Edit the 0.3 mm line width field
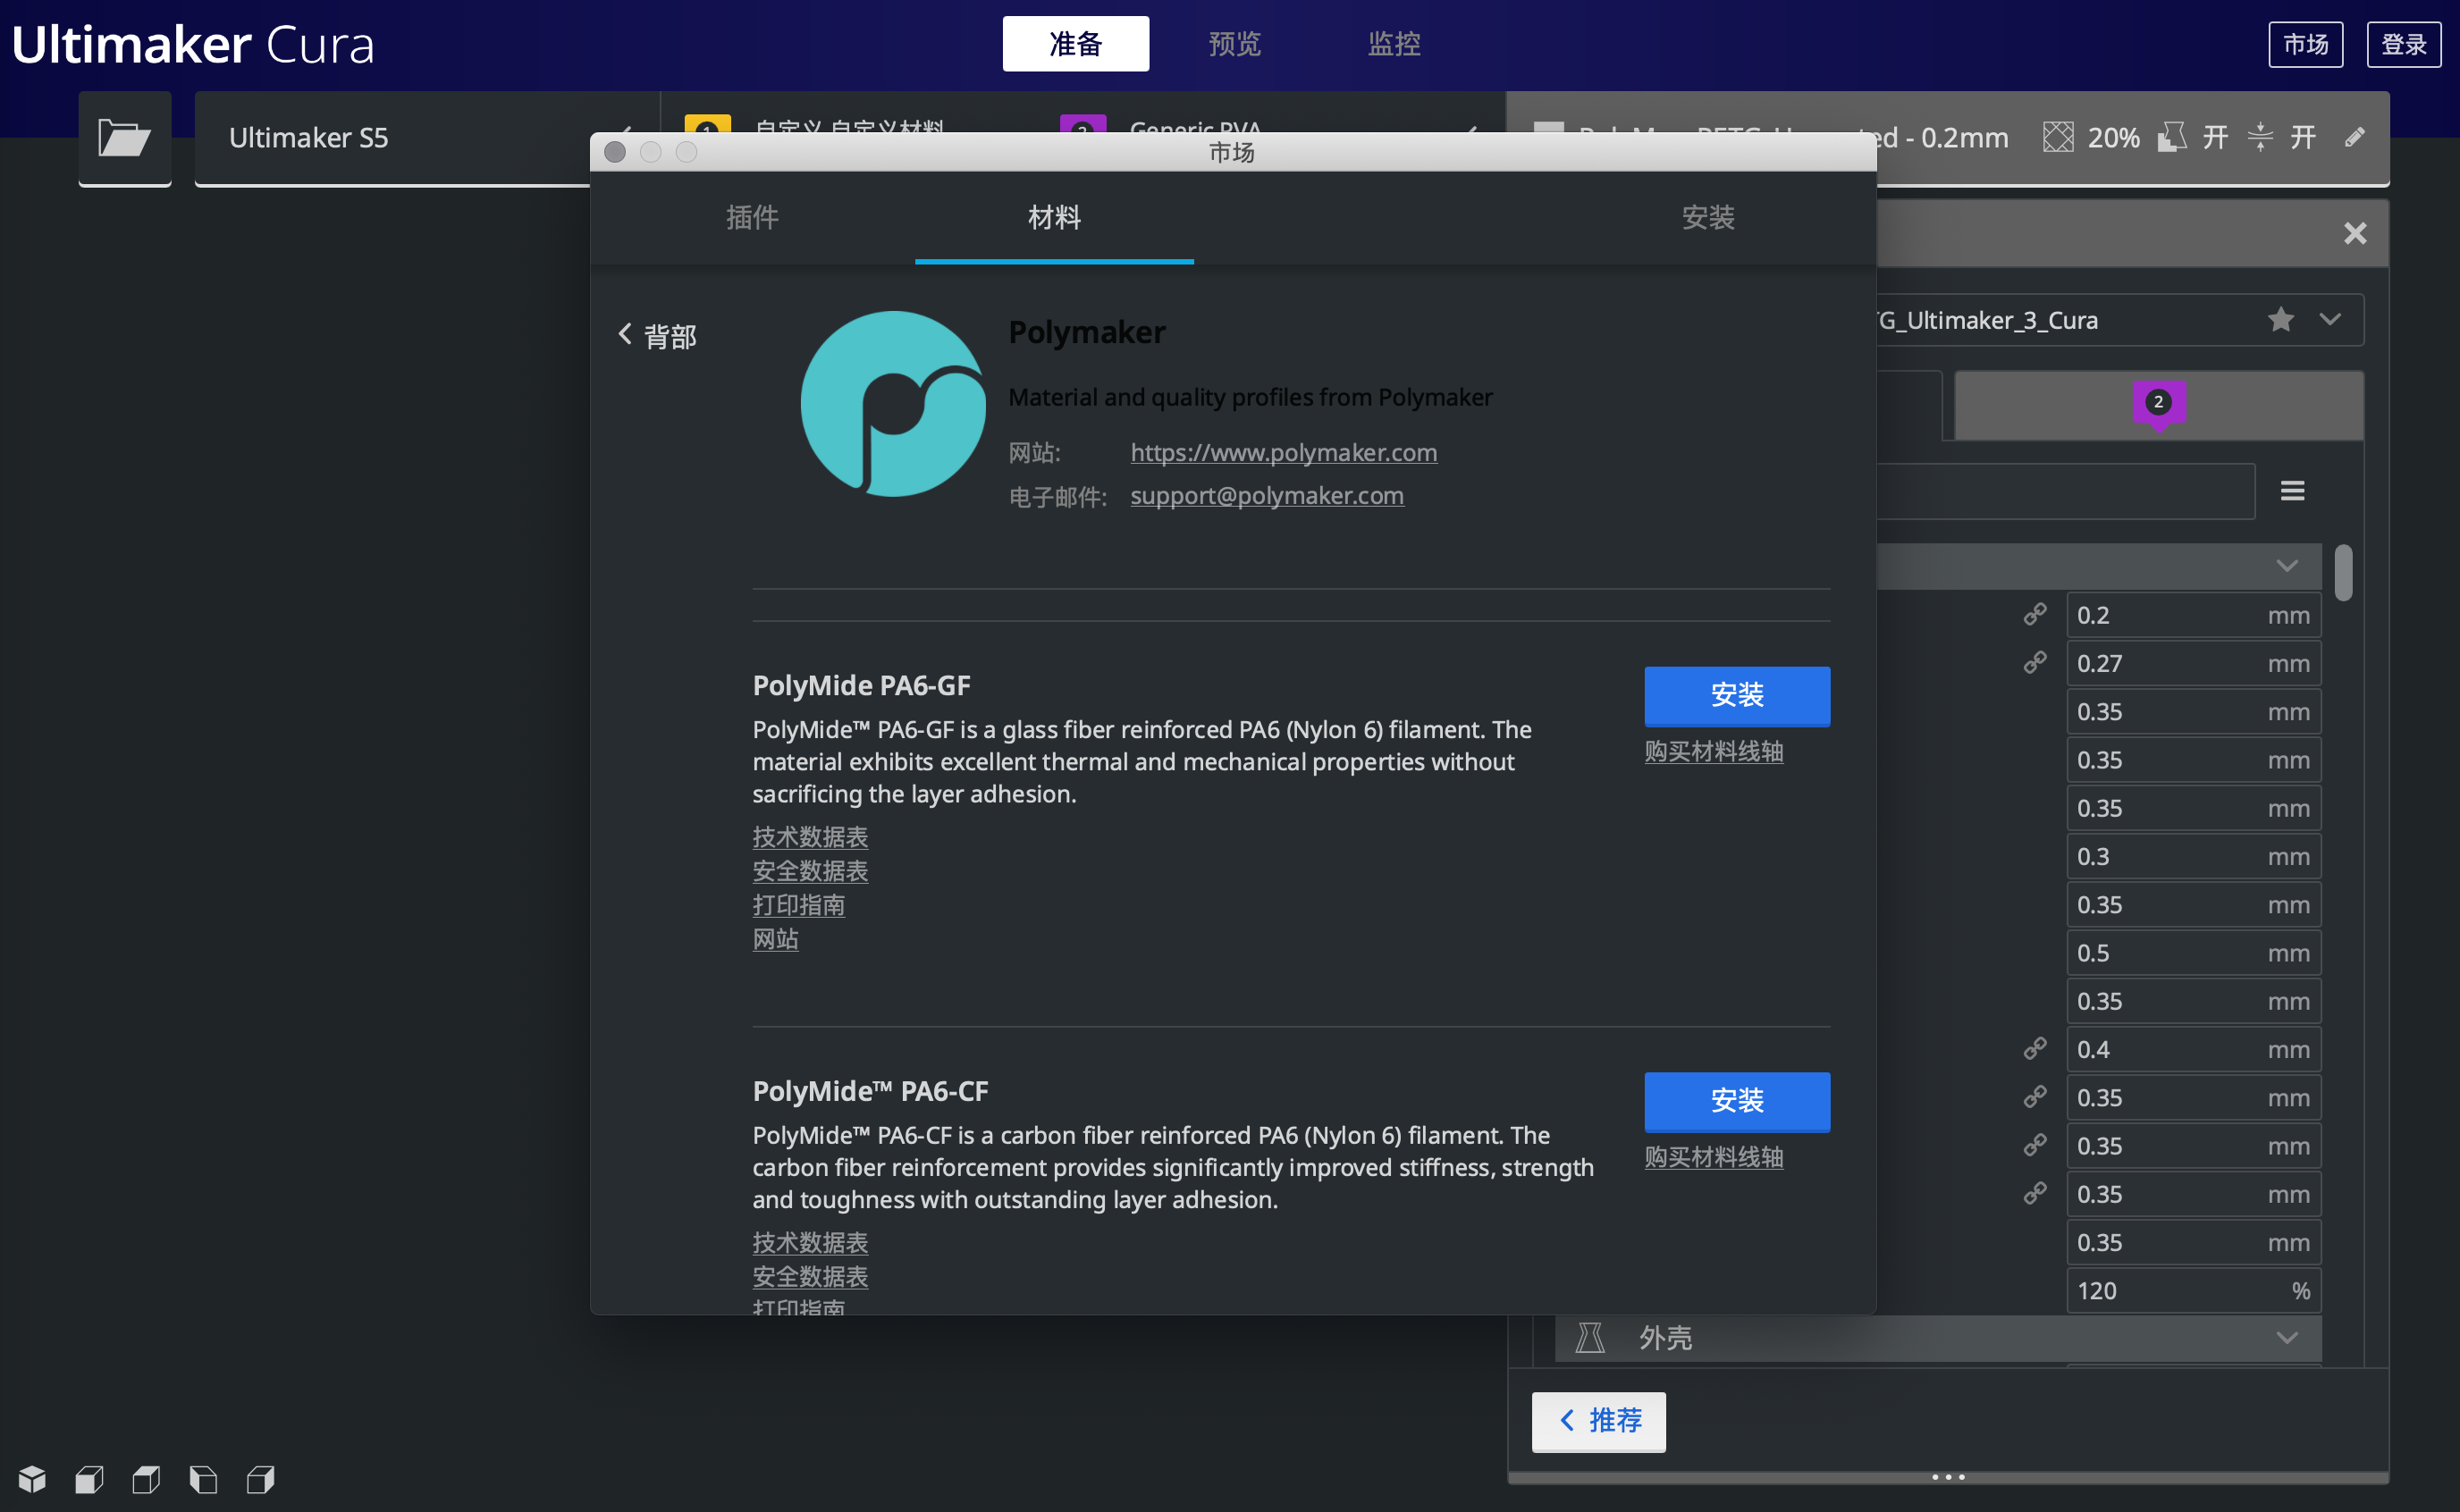Image resolution: width=2460 pixels, height=1512 pixels. click(2193, 856)
